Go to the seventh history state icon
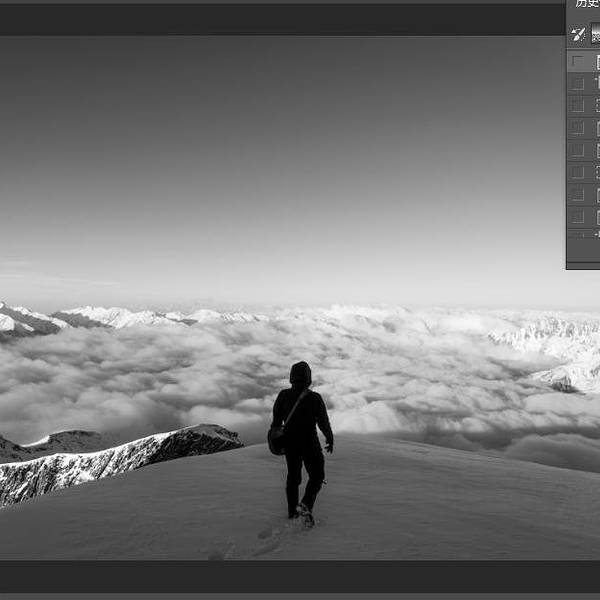Image resolution: width=600 pixels, height=600 pixels. click(x=597, y=194)
